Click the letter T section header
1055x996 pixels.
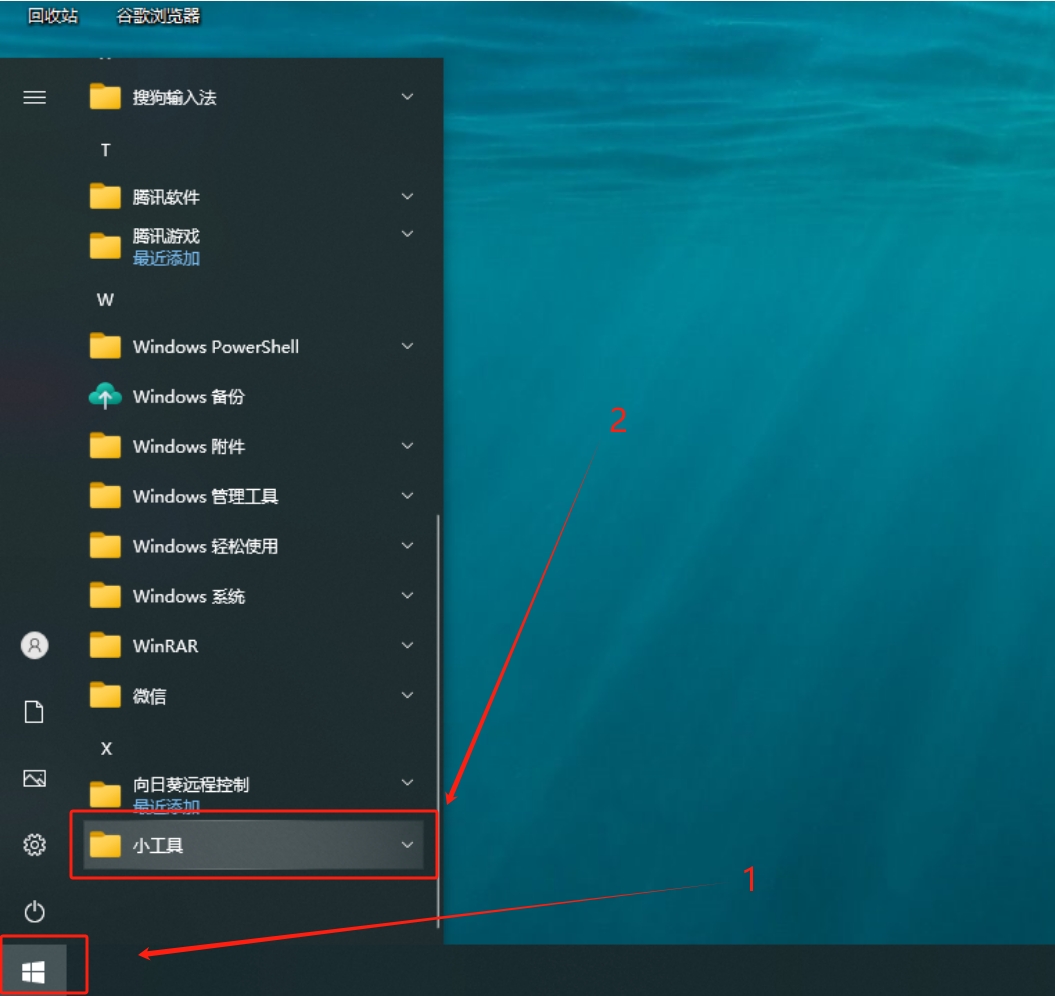pyautogui.click(x=105, y=150)
